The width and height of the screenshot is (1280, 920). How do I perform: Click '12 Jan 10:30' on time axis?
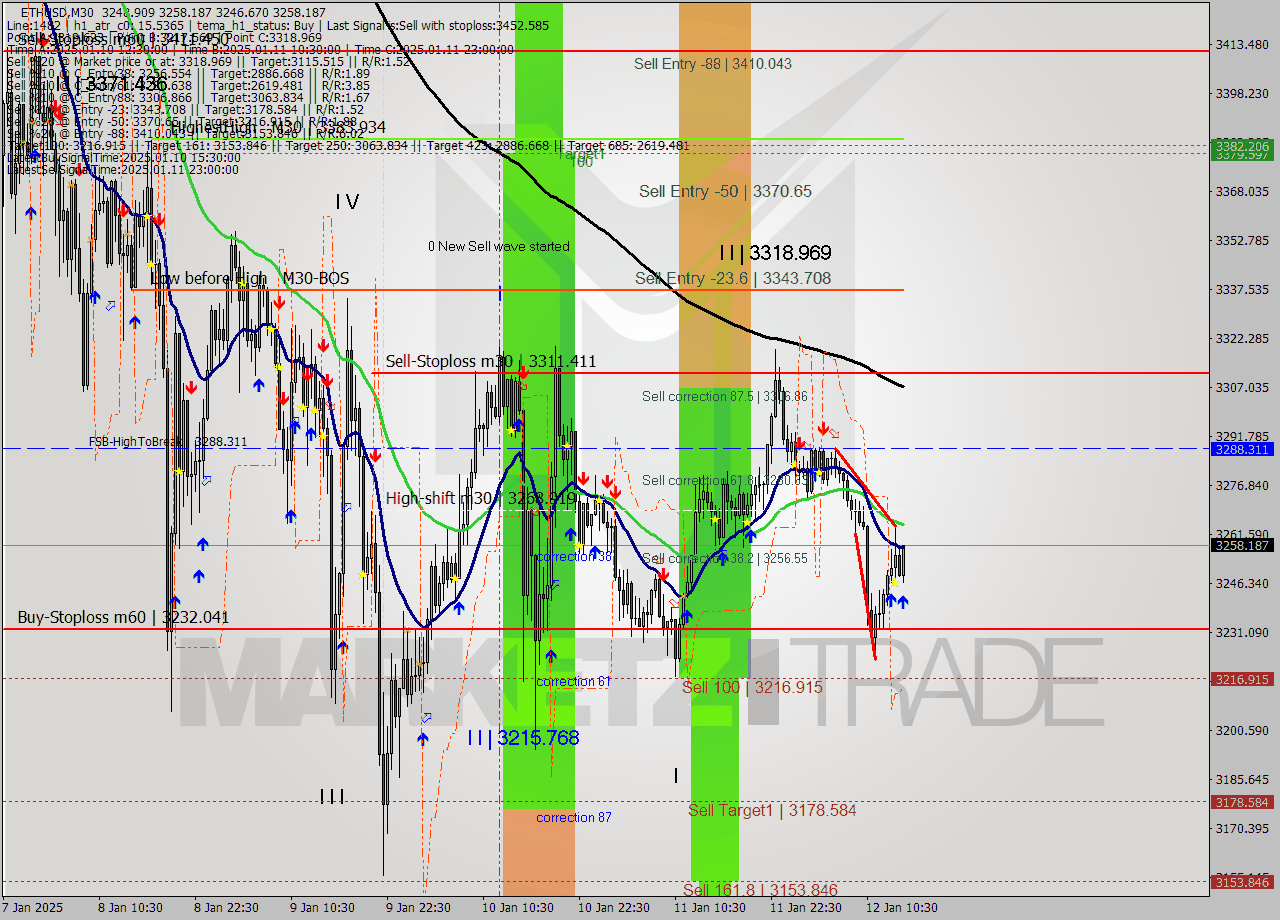[x=902, y=908]
